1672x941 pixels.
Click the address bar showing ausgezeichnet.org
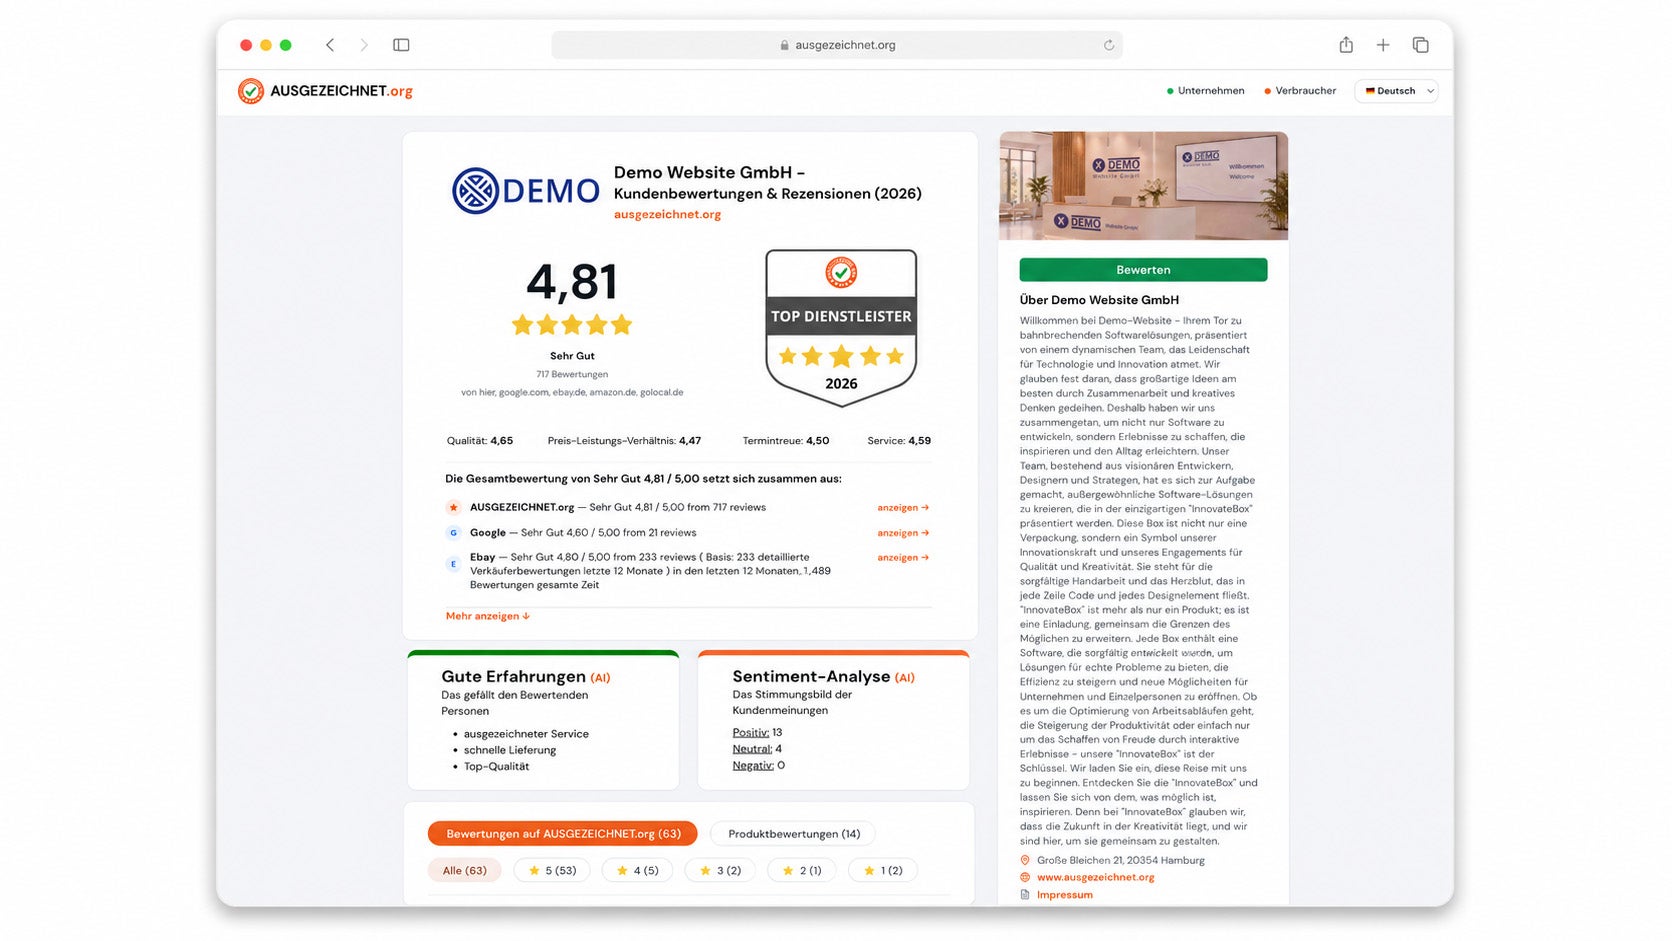[x=837, y=45]
